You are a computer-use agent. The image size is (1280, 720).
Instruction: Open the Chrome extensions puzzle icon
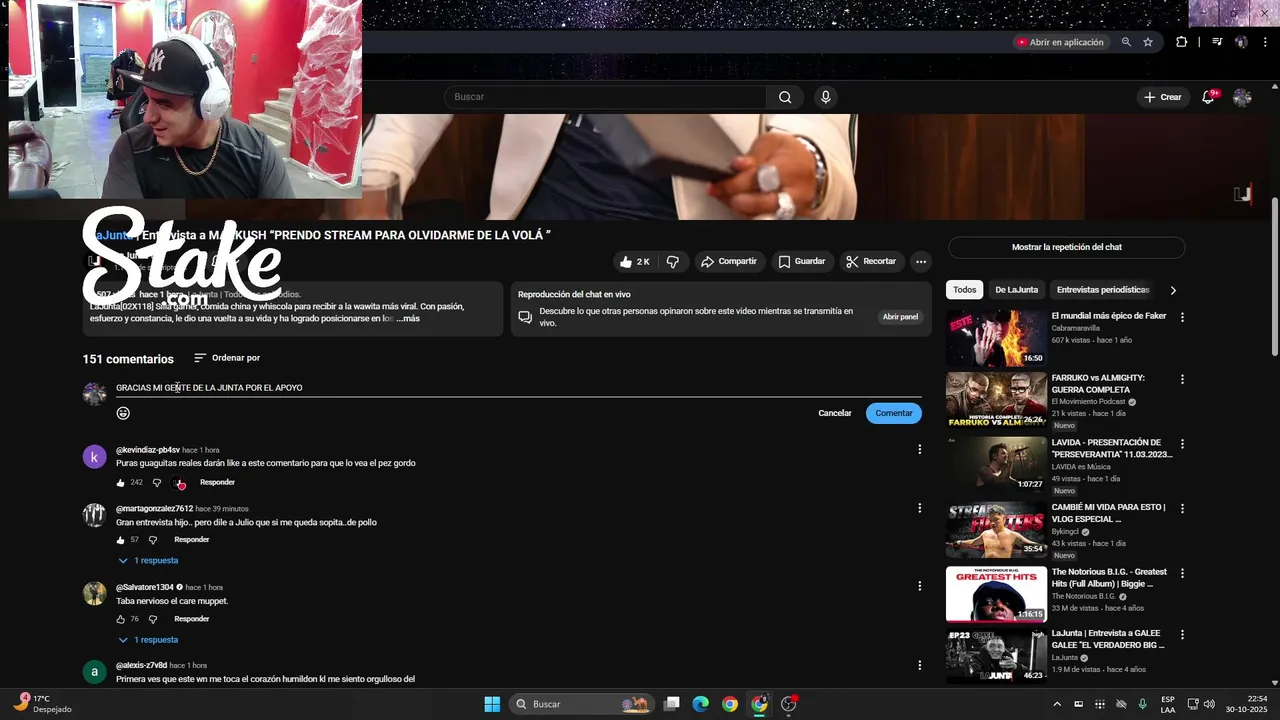tap(1182, 42)
